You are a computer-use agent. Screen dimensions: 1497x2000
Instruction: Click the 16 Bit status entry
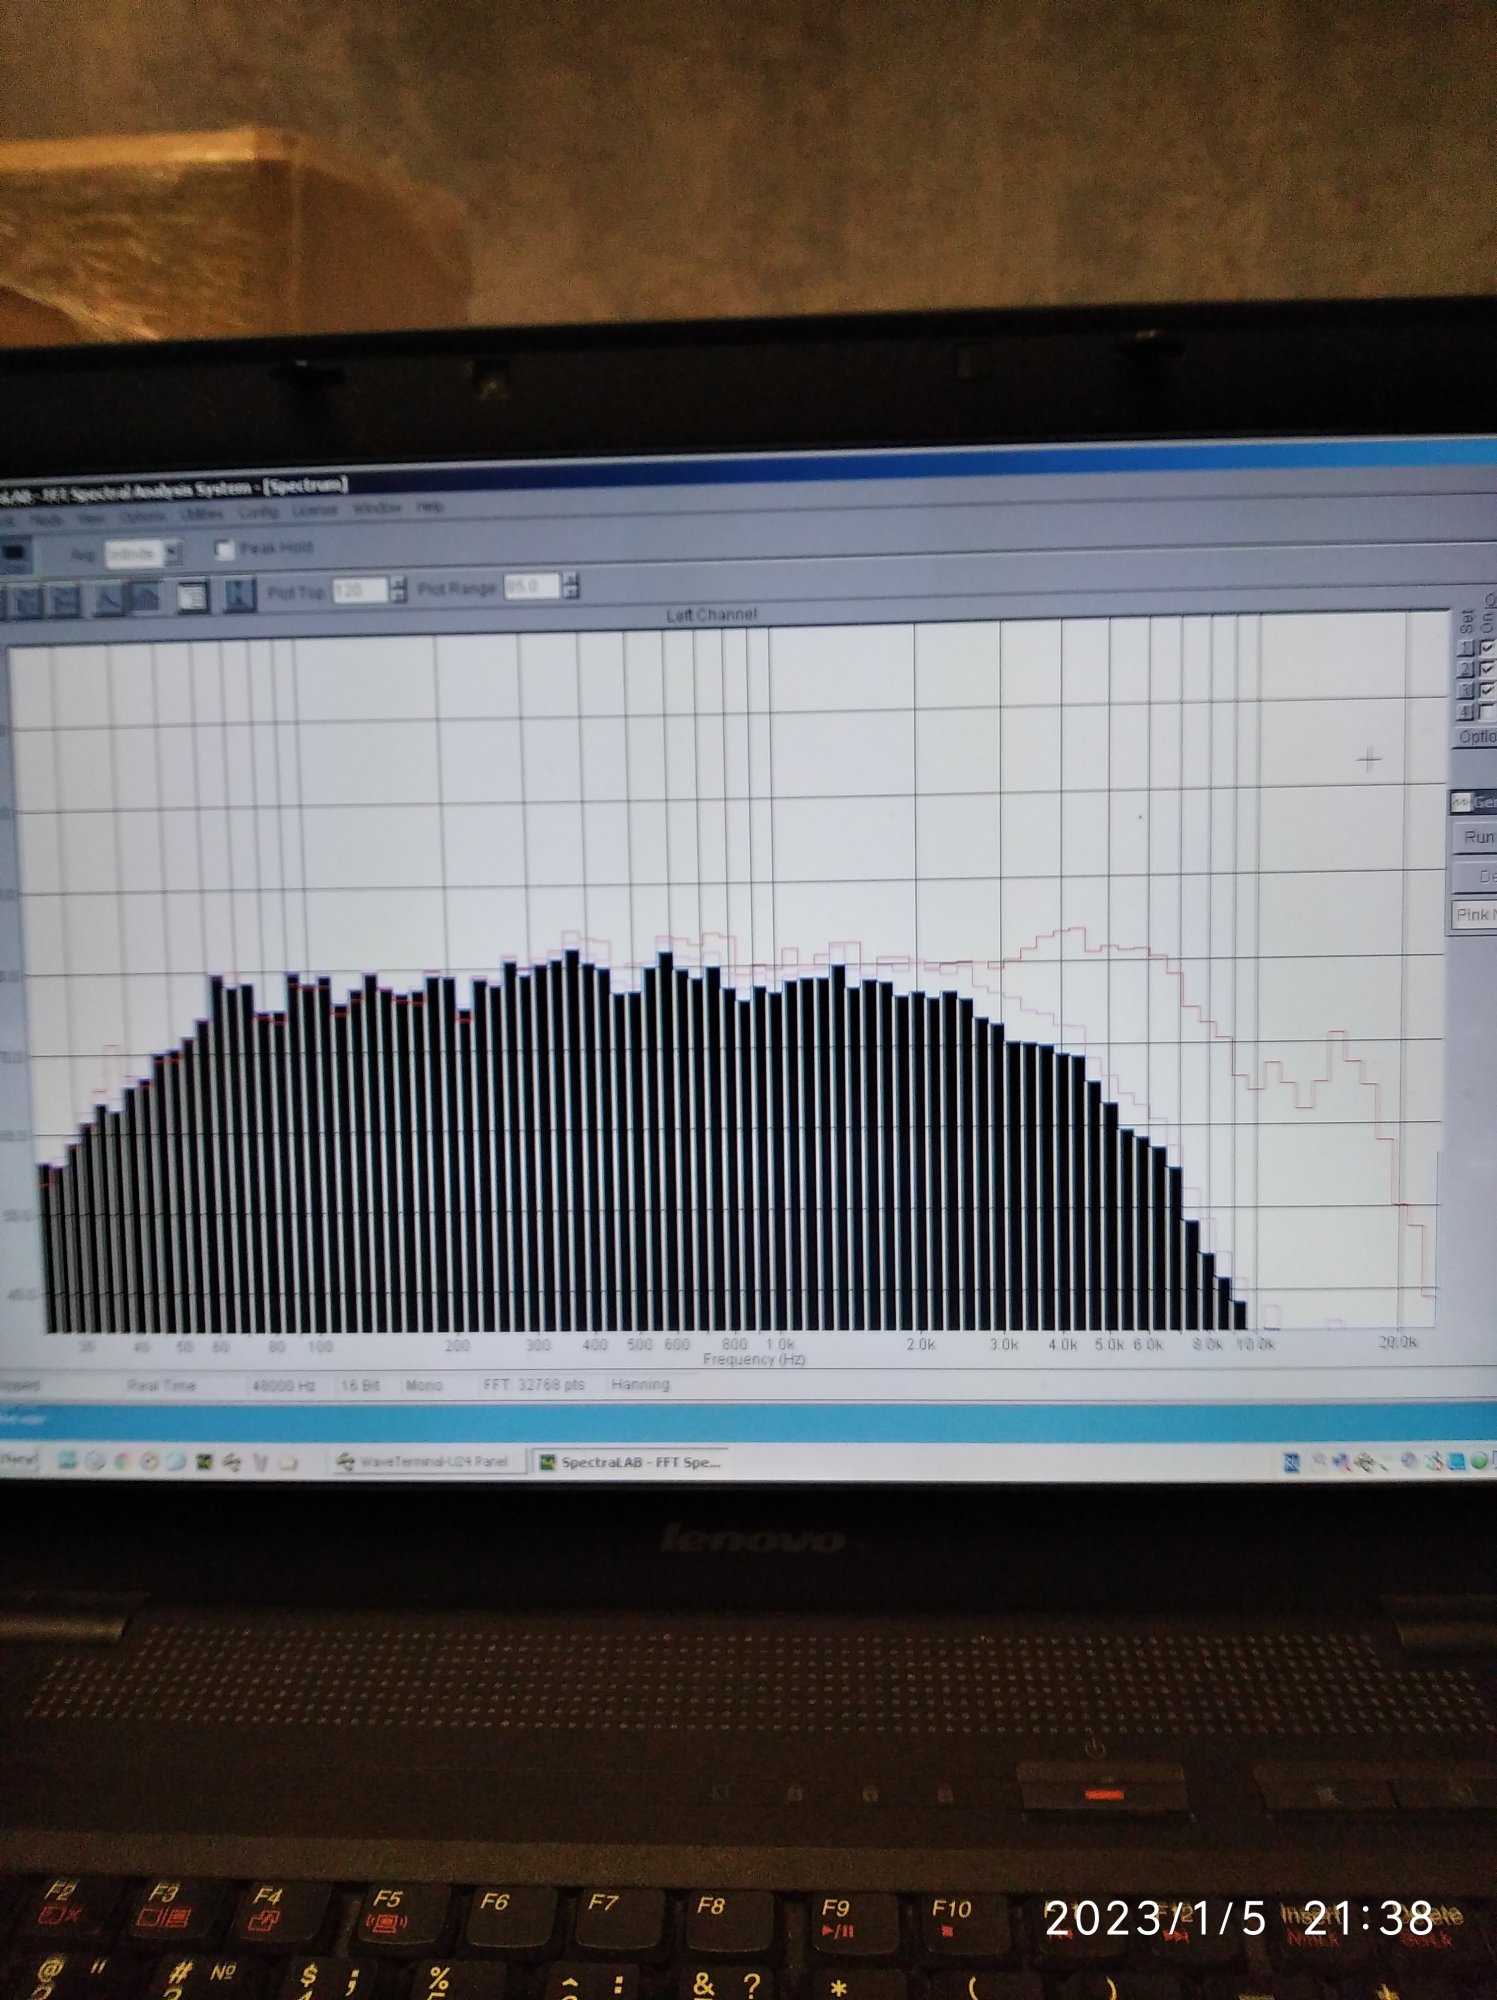point(360,1386)
